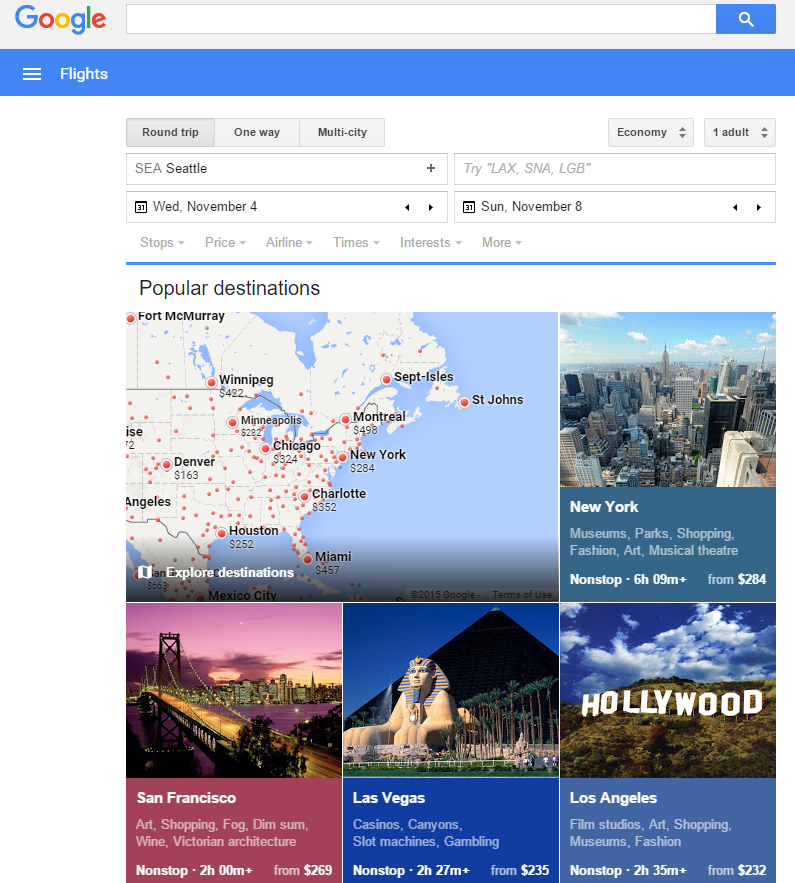Select the Multi-city option
The width and height of the screenshot is (795, 883).
tap(342, 132)
